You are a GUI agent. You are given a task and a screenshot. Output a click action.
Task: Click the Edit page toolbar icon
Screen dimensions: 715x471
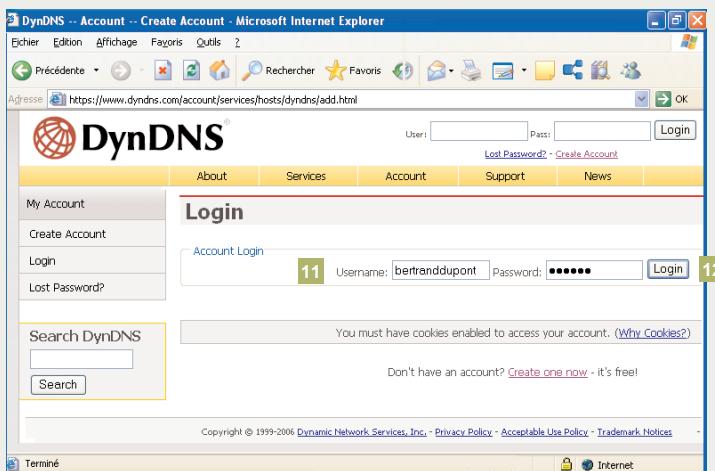[x=503, y=71]
